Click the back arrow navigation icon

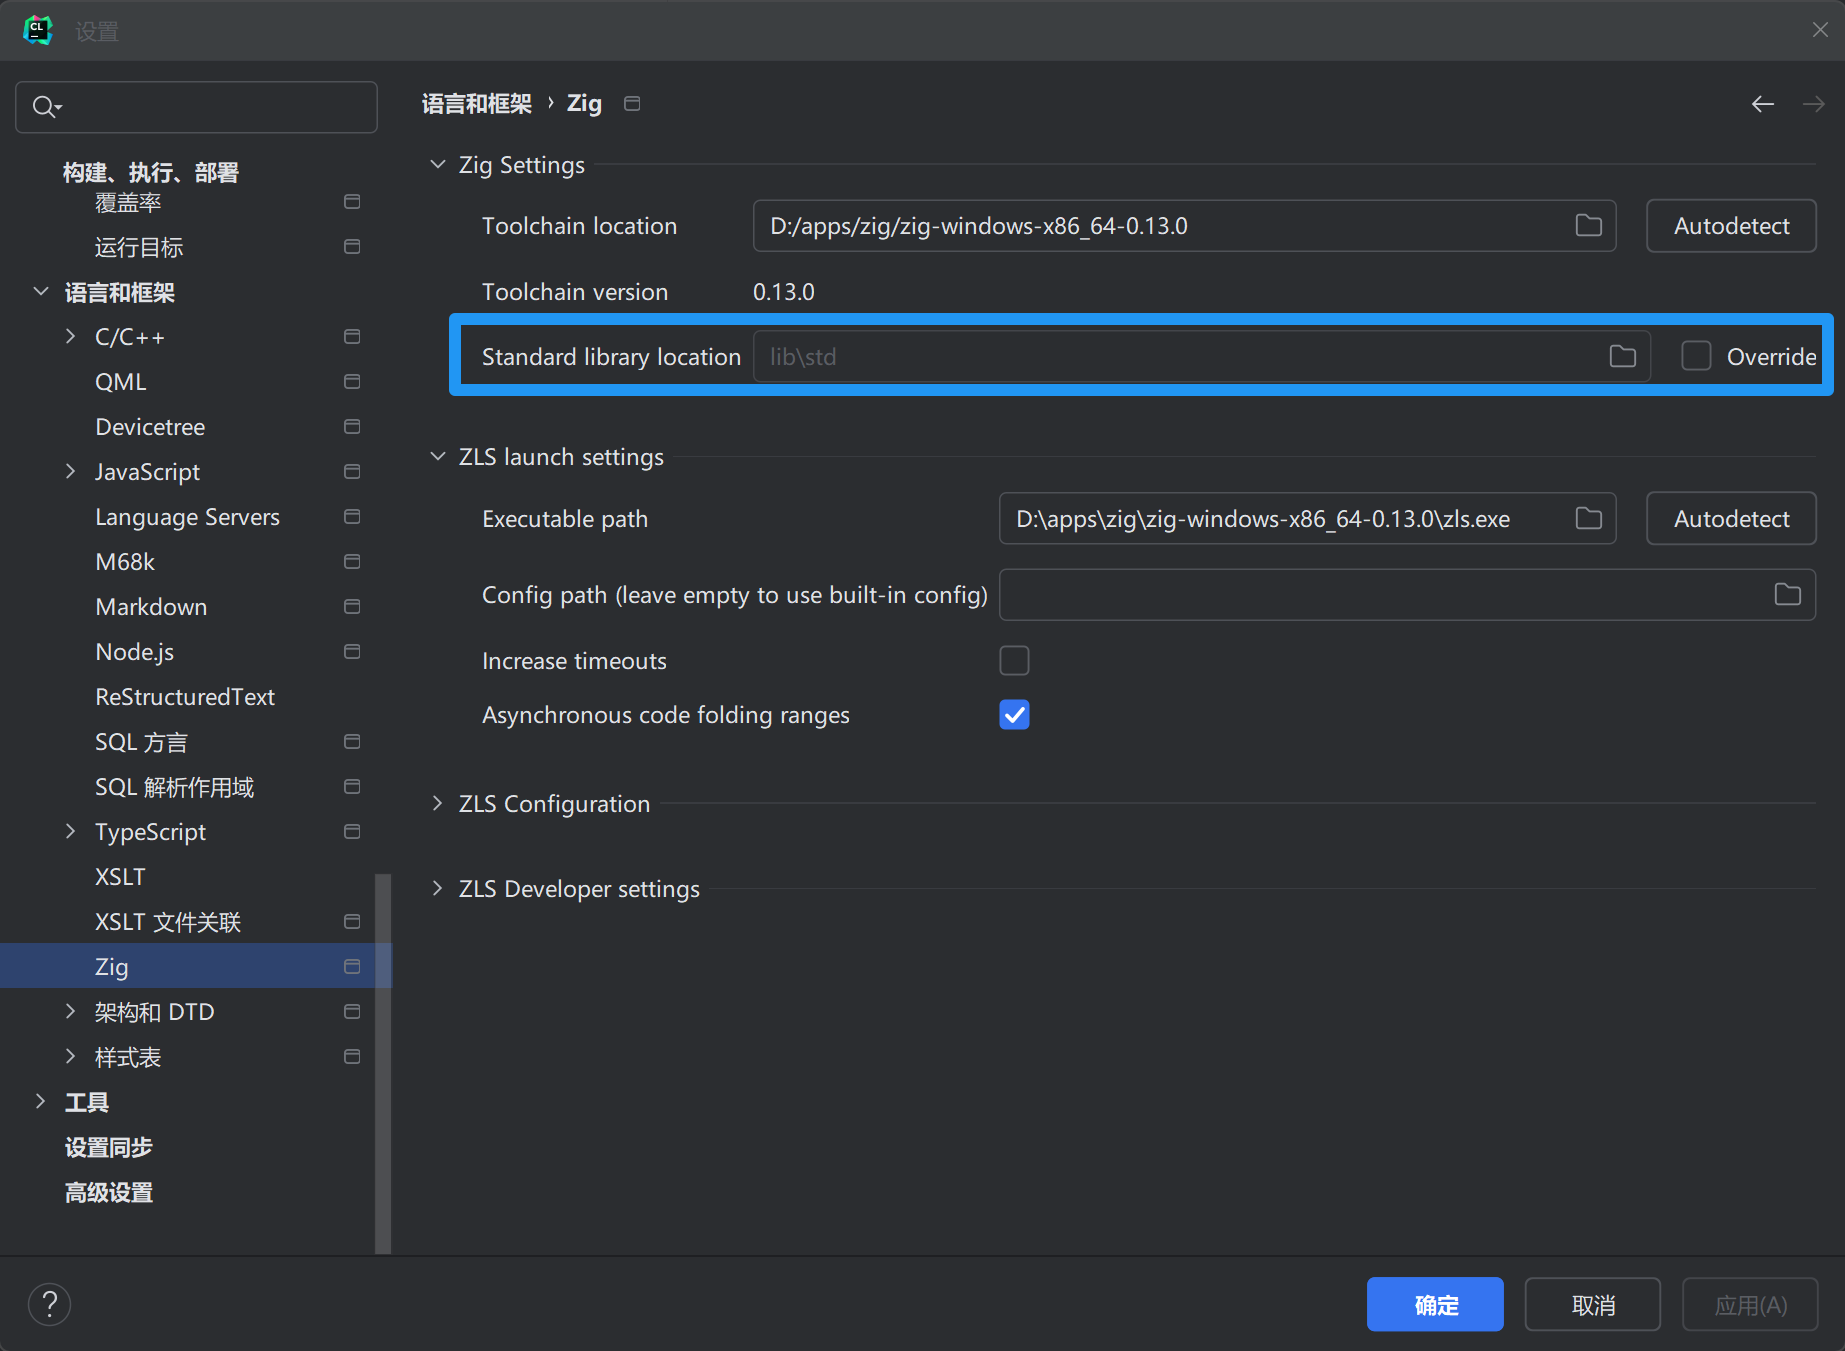point(1762,104)
